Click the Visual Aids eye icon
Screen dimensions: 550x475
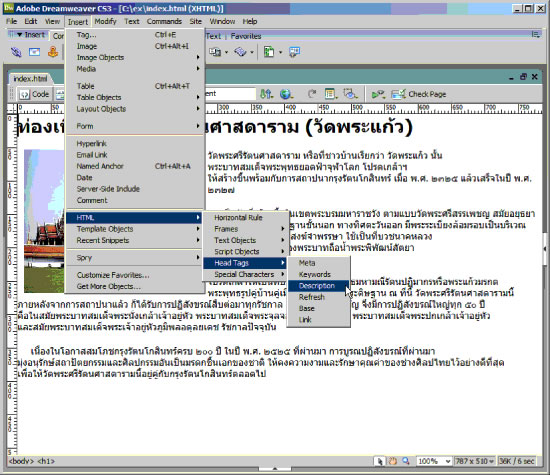[350, 94]
